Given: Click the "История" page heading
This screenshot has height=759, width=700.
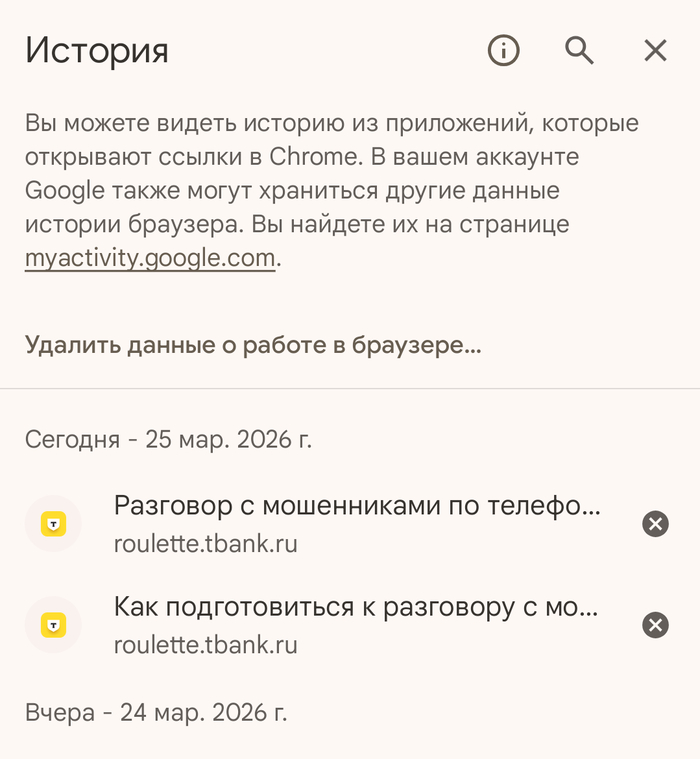Looking at the screenshot, I should click(97, 50).
